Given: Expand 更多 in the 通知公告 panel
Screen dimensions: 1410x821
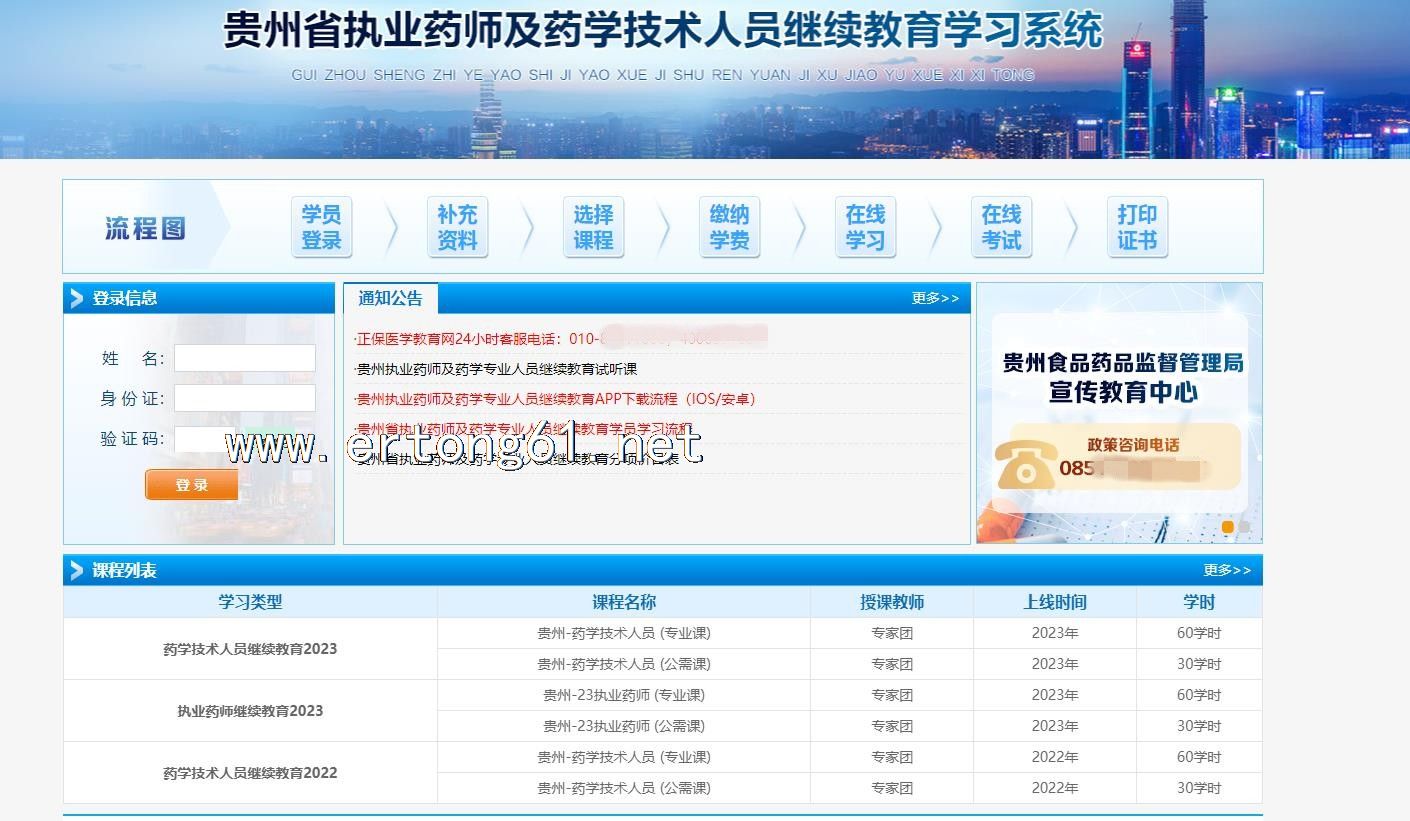Looking at the screenshot, I should [x=934, y=298].
